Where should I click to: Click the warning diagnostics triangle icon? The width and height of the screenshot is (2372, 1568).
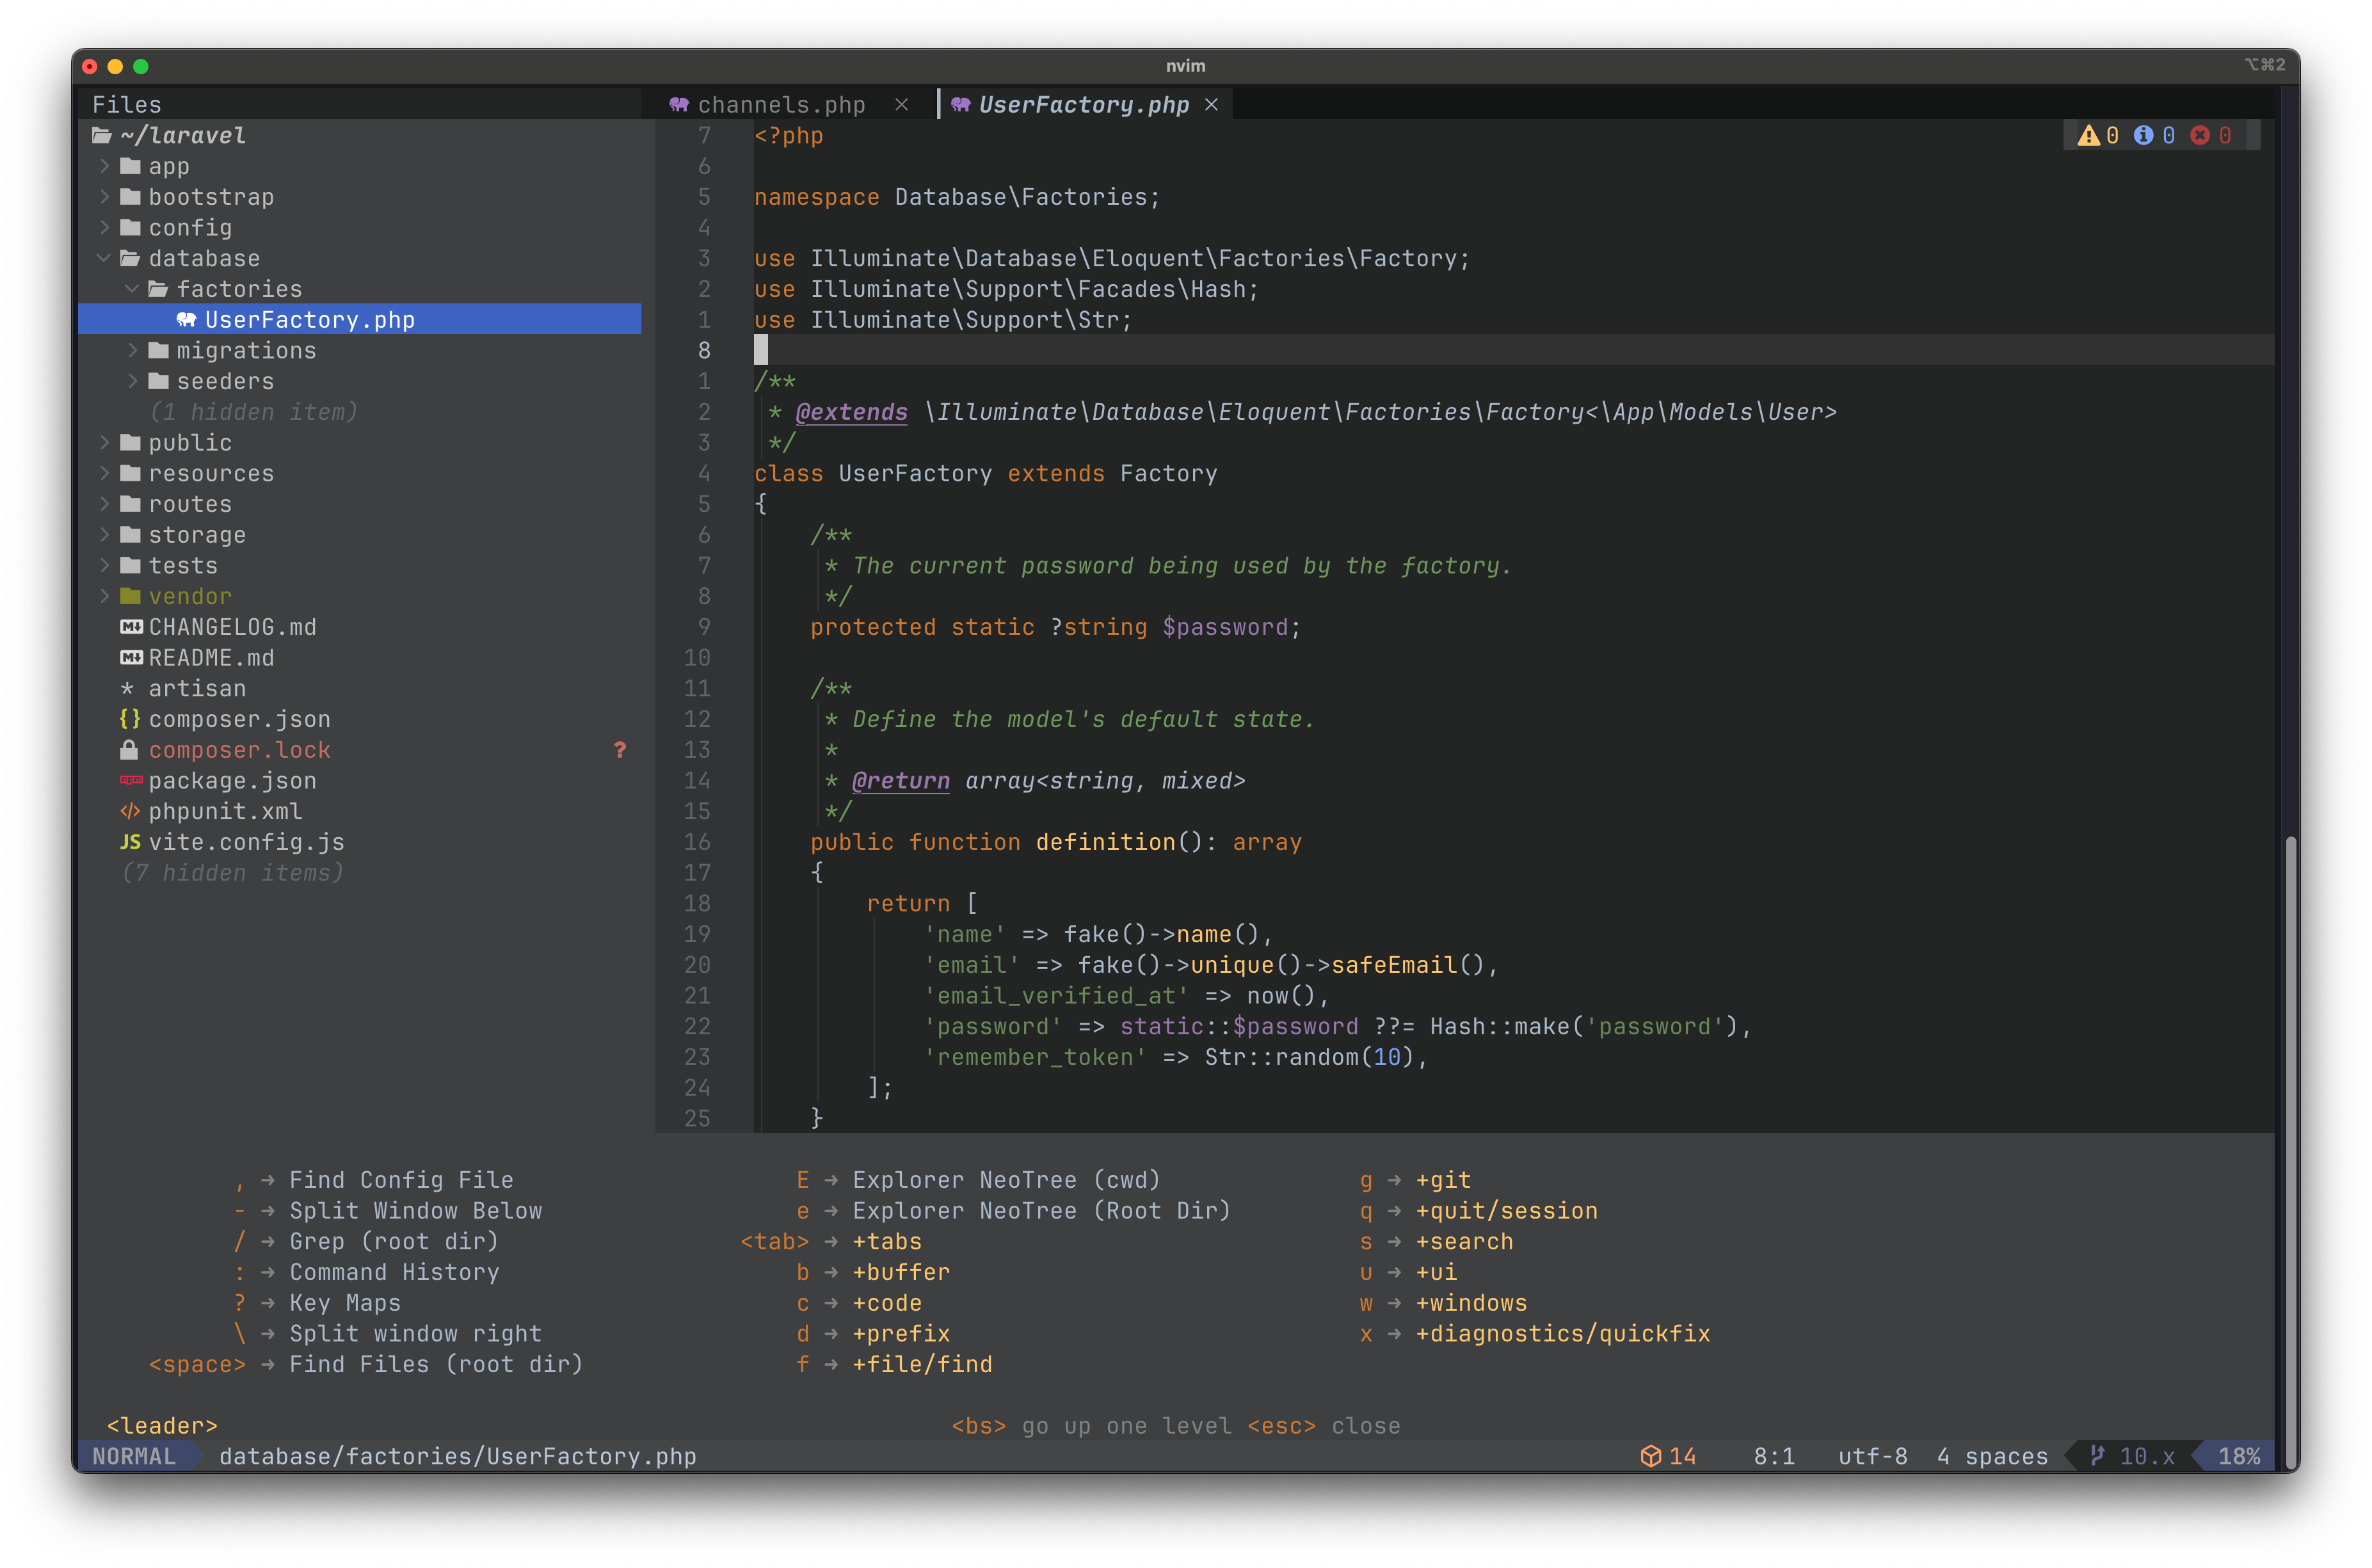click(2088, 135)
